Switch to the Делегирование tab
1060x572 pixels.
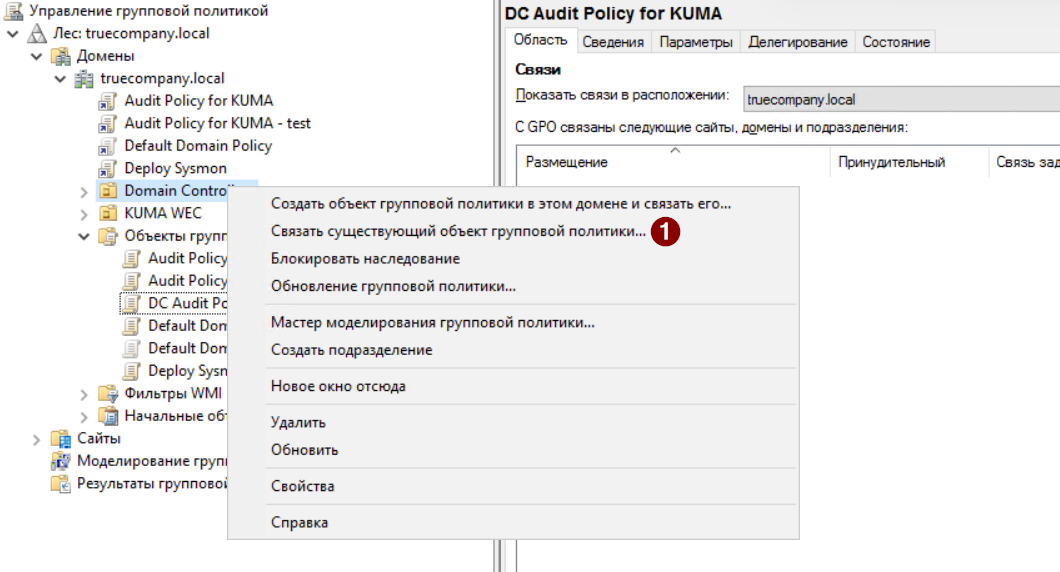tap(798, 42)
